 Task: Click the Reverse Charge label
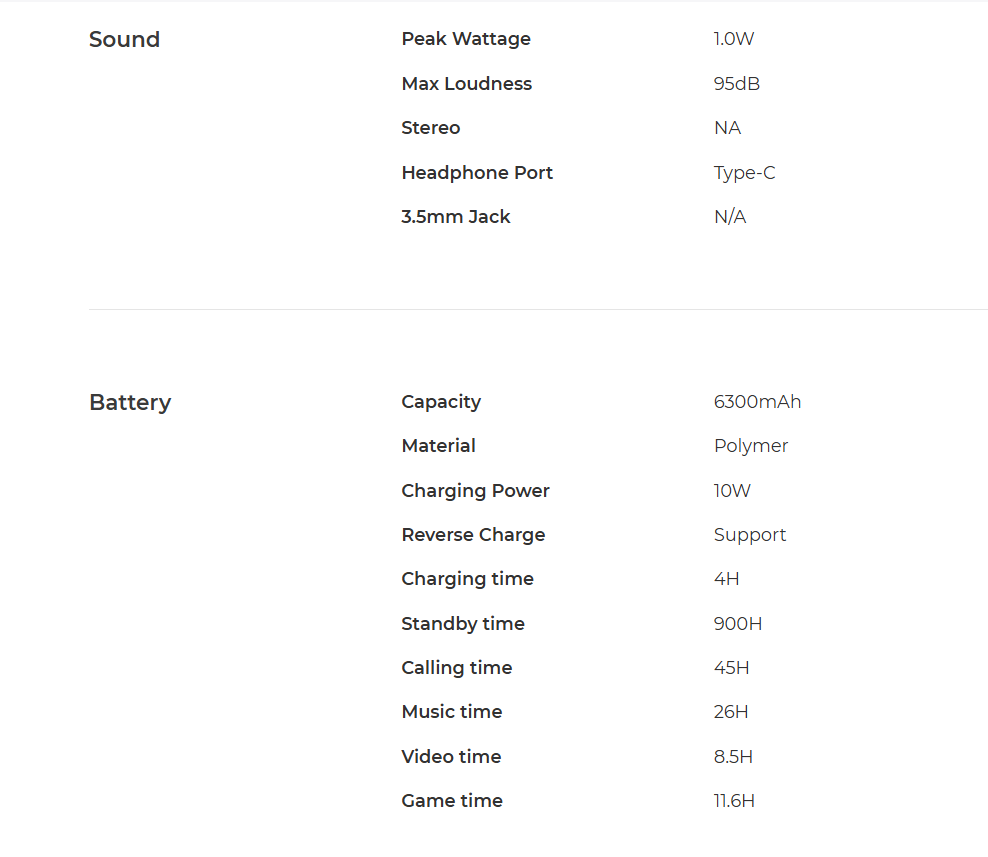pos(473,535)
